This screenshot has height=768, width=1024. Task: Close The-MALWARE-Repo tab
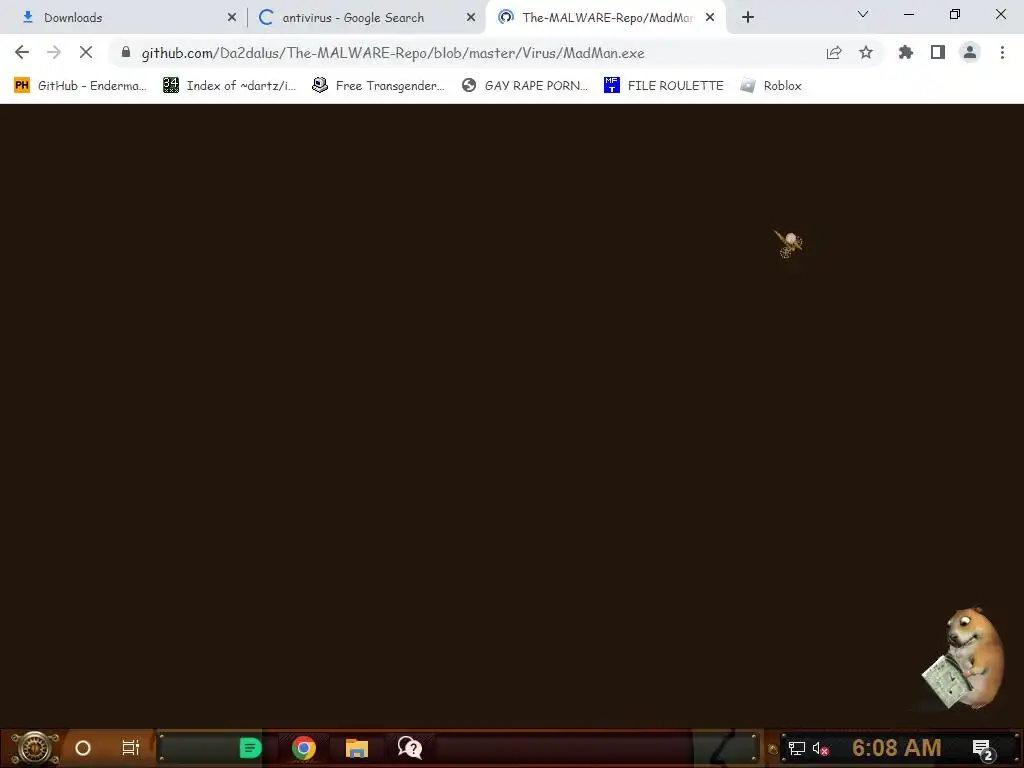click(710, 18)
